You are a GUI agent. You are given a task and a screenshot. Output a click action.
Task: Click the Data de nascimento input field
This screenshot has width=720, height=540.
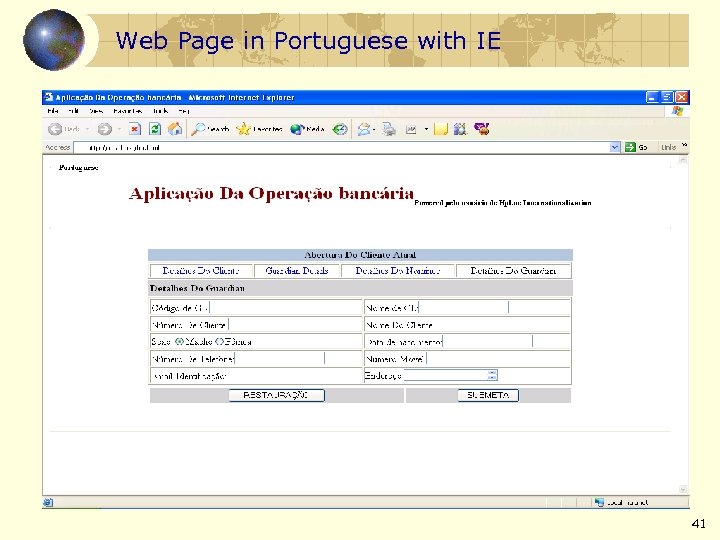pyautogui.click(x=487, y=342)
